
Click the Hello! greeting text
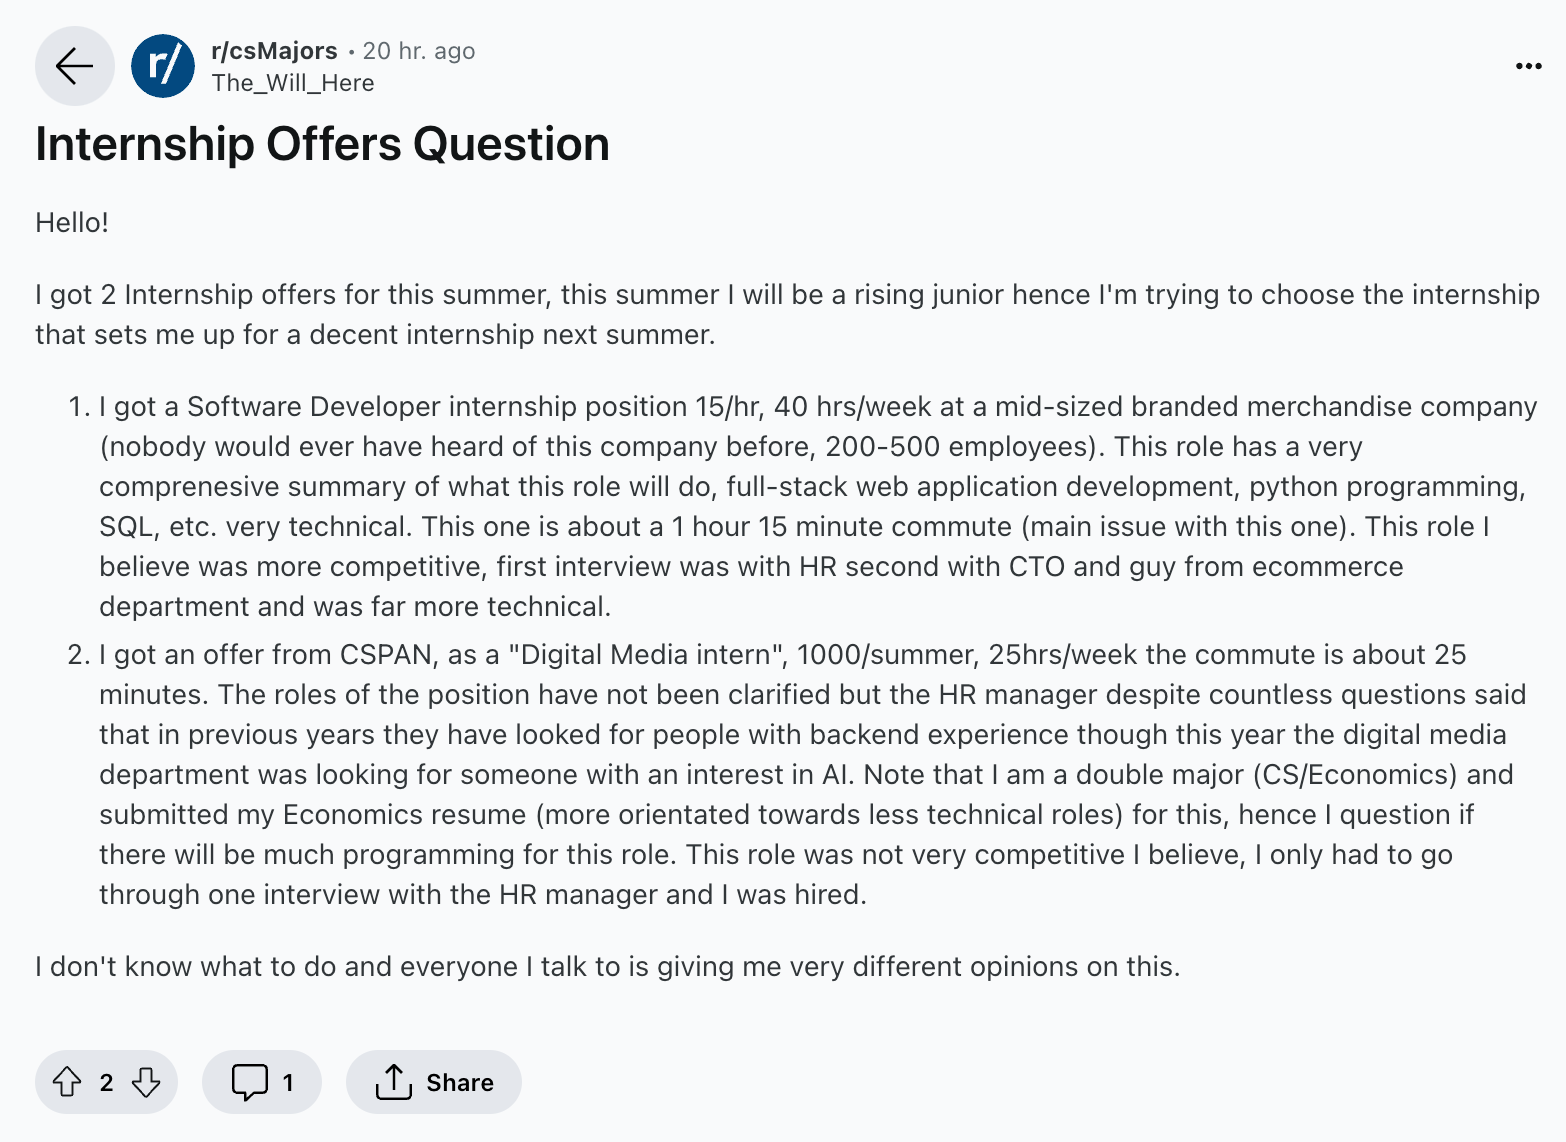tap(72, 222)
